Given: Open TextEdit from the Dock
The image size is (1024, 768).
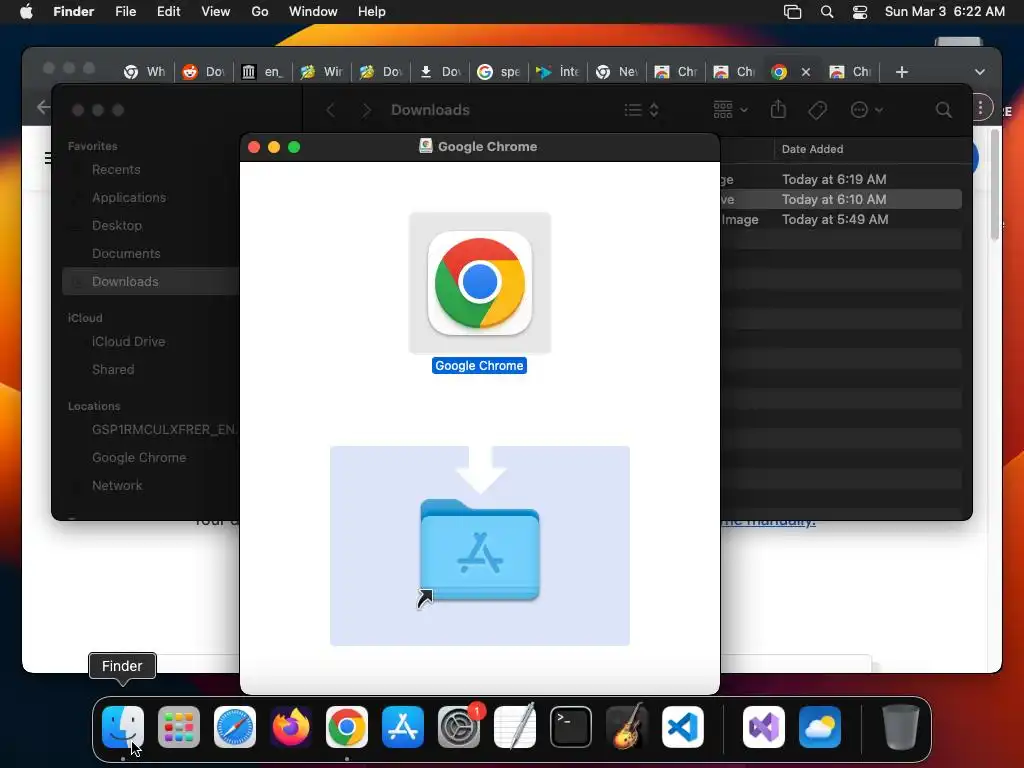Looking at the screenshot, I should (x=515, y=727).
